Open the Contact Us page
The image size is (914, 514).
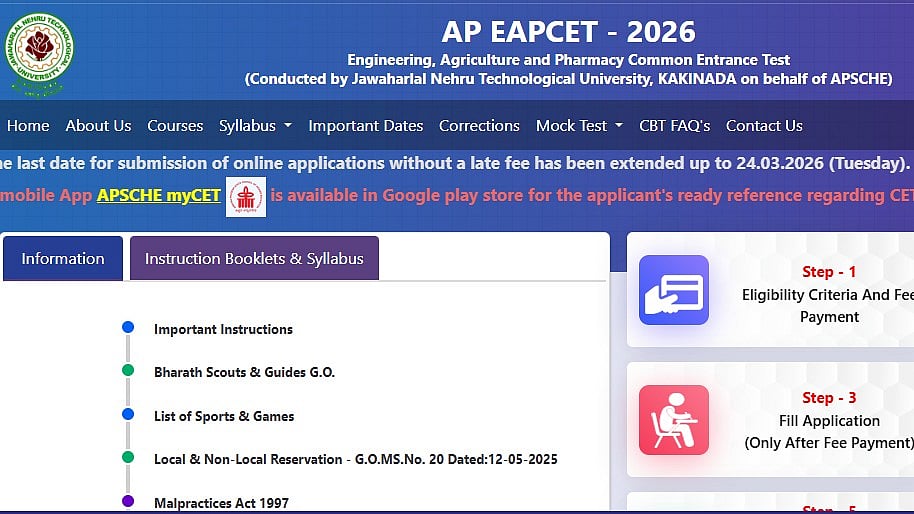click(764, 126)
